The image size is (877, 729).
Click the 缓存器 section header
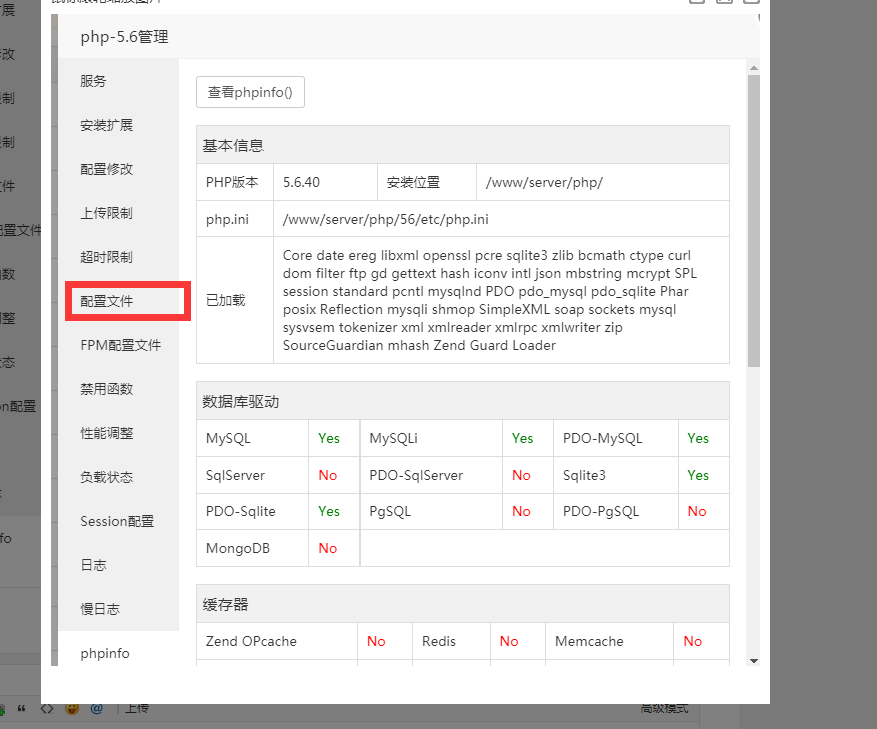463,604
